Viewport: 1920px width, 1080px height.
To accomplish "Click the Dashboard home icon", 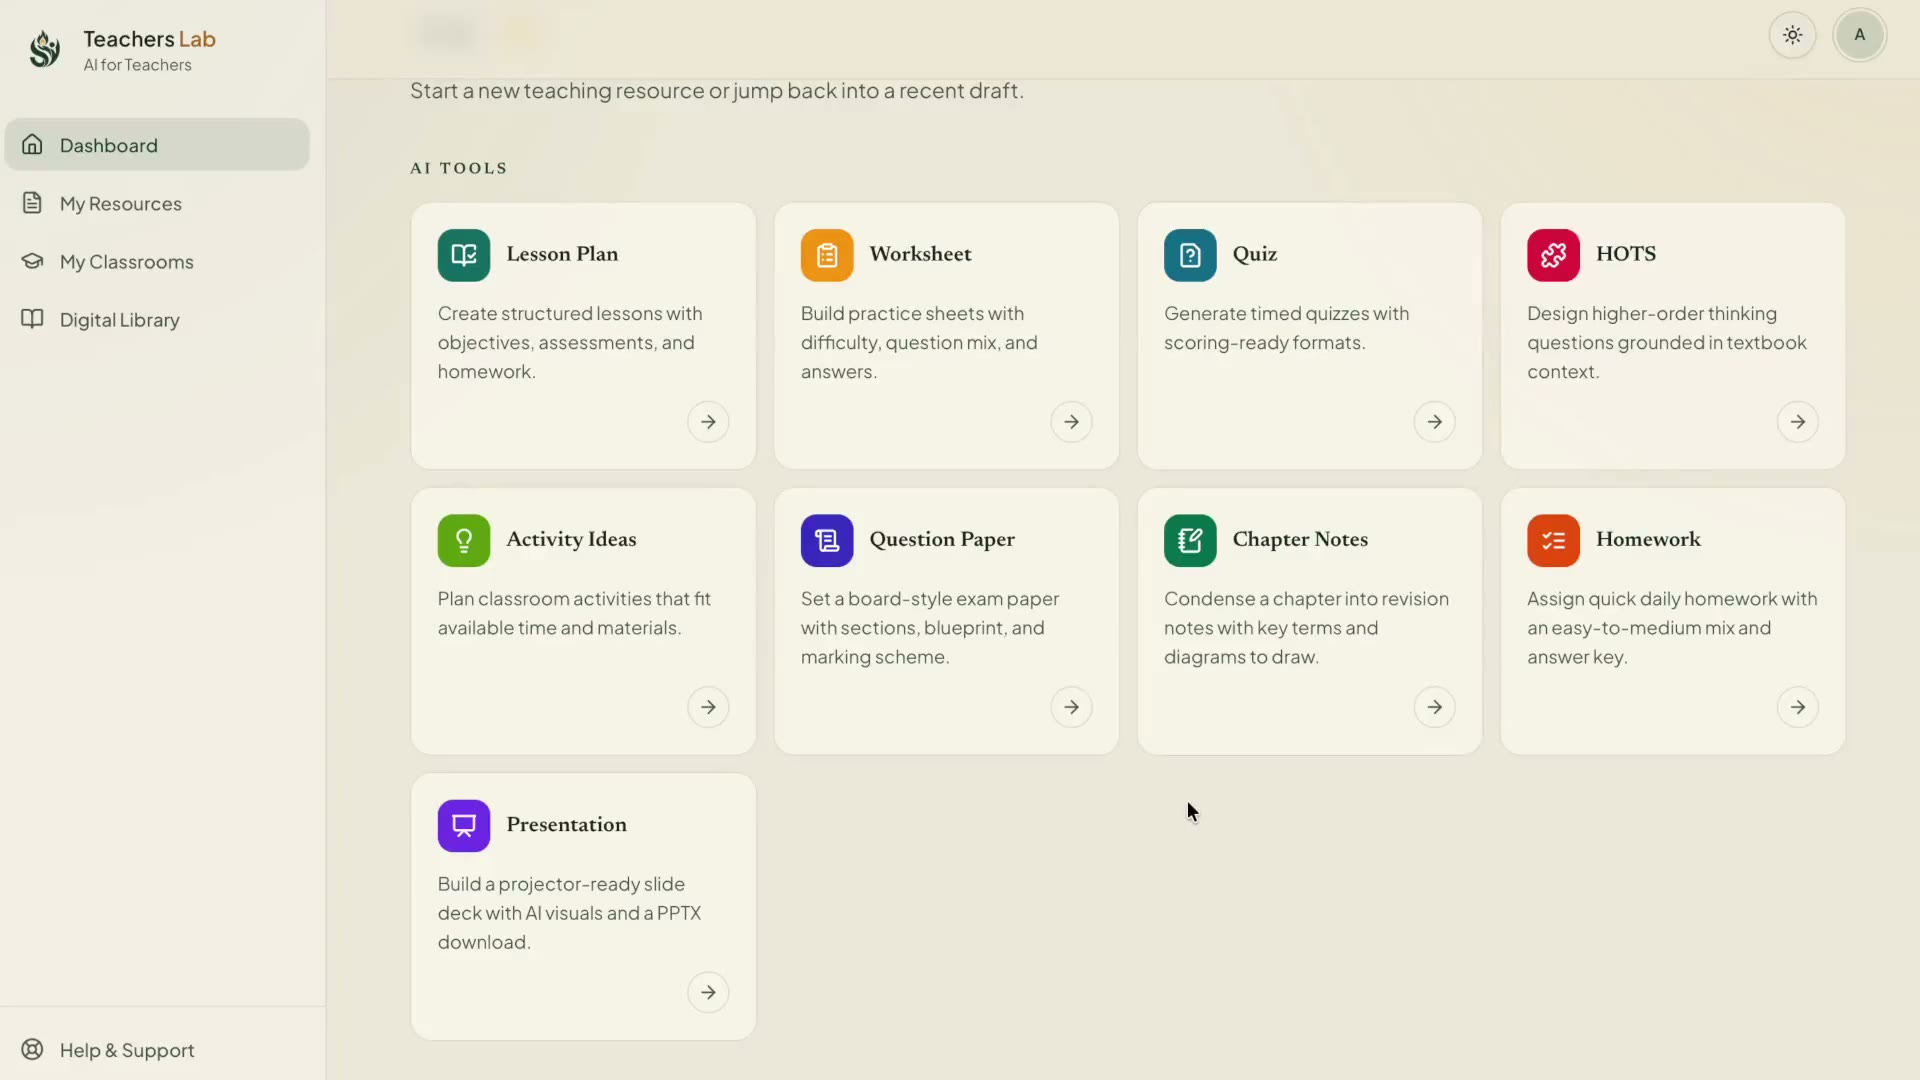I will (32, 145).
